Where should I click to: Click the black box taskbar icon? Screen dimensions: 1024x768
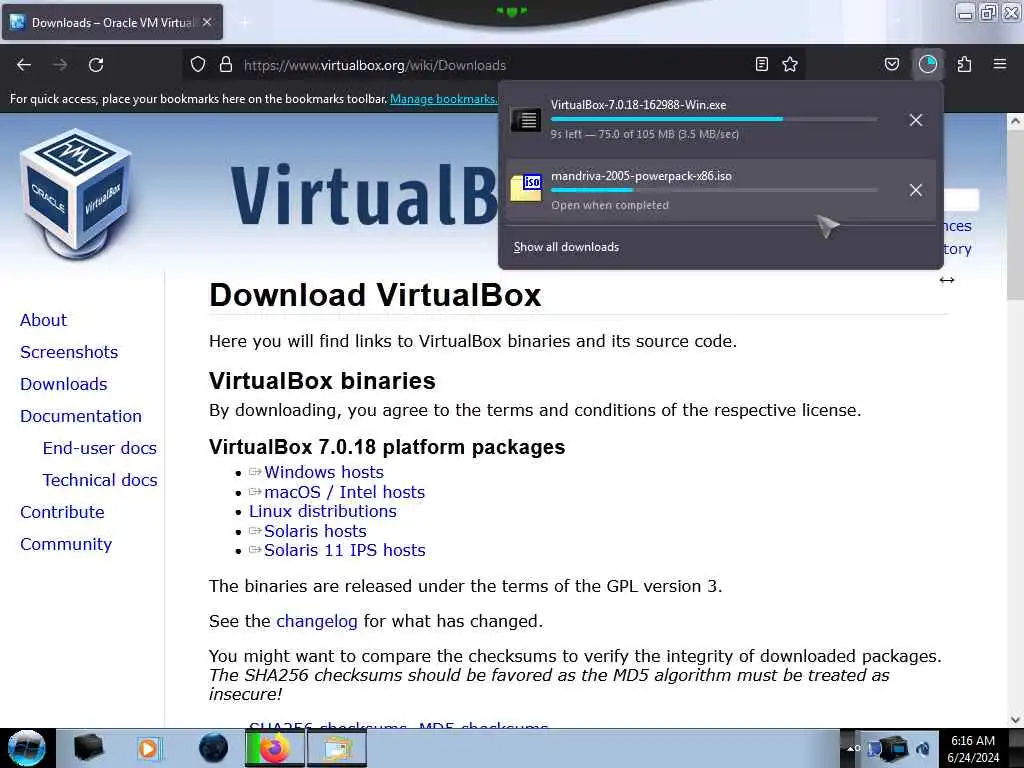[89, 748]
